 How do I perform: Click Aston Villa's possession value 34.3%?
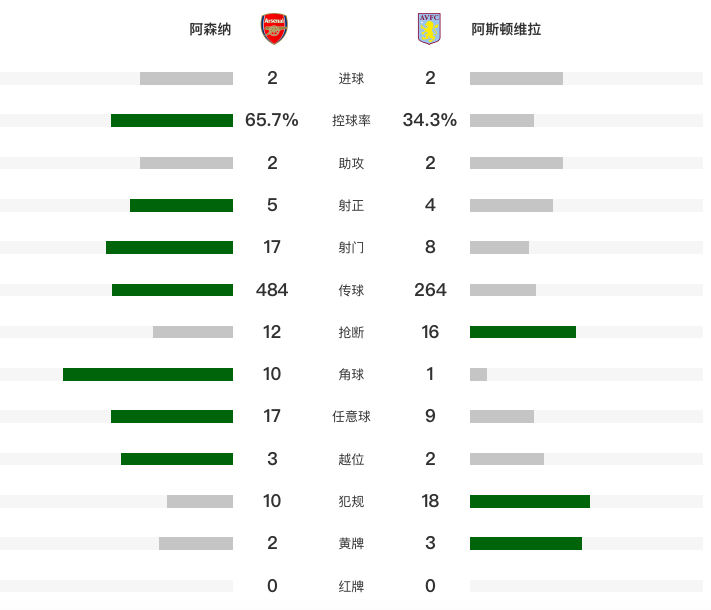(430, 120)
